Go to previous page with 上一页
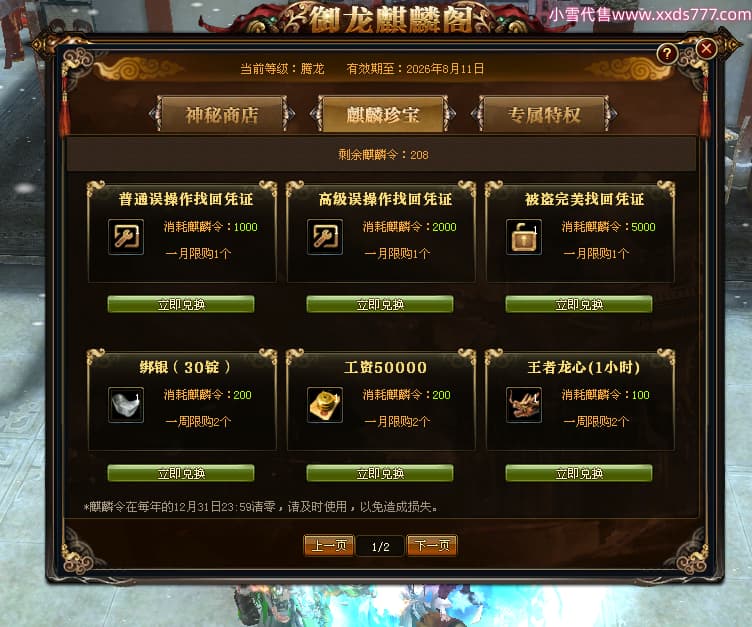 [329, 545]
